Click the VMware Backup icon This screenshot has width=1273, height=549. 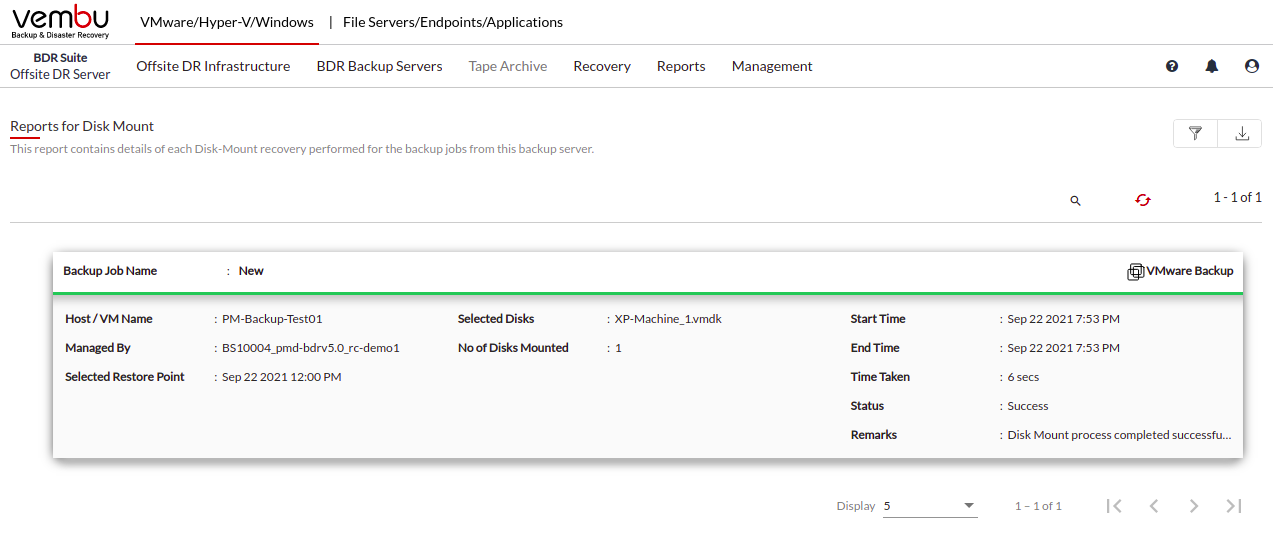(x=1135, y=272)
